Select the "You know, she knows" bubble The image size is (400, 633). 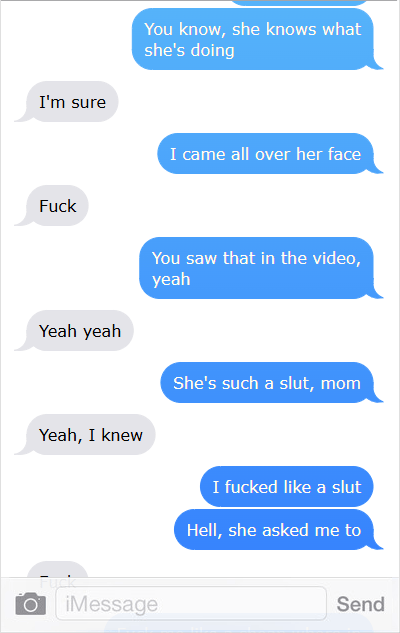coord(253,39)
